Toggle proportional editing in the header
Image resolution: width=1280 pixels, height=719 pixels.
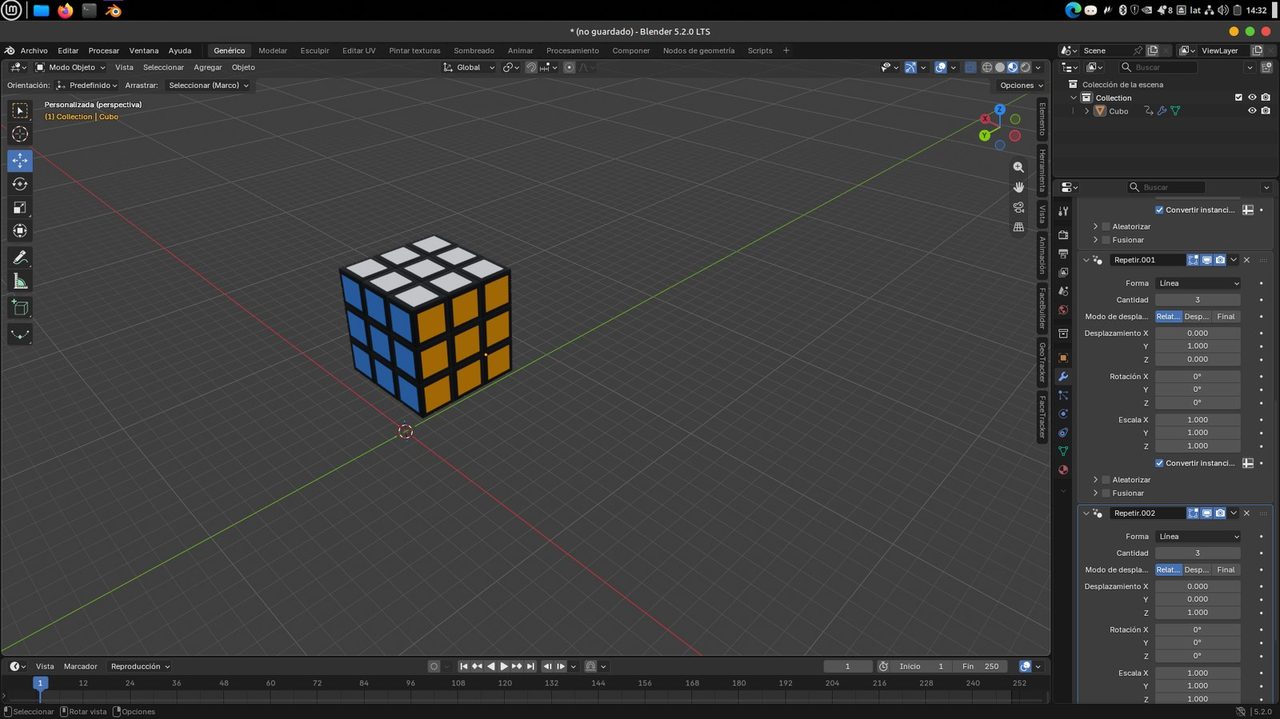[569, 67]
